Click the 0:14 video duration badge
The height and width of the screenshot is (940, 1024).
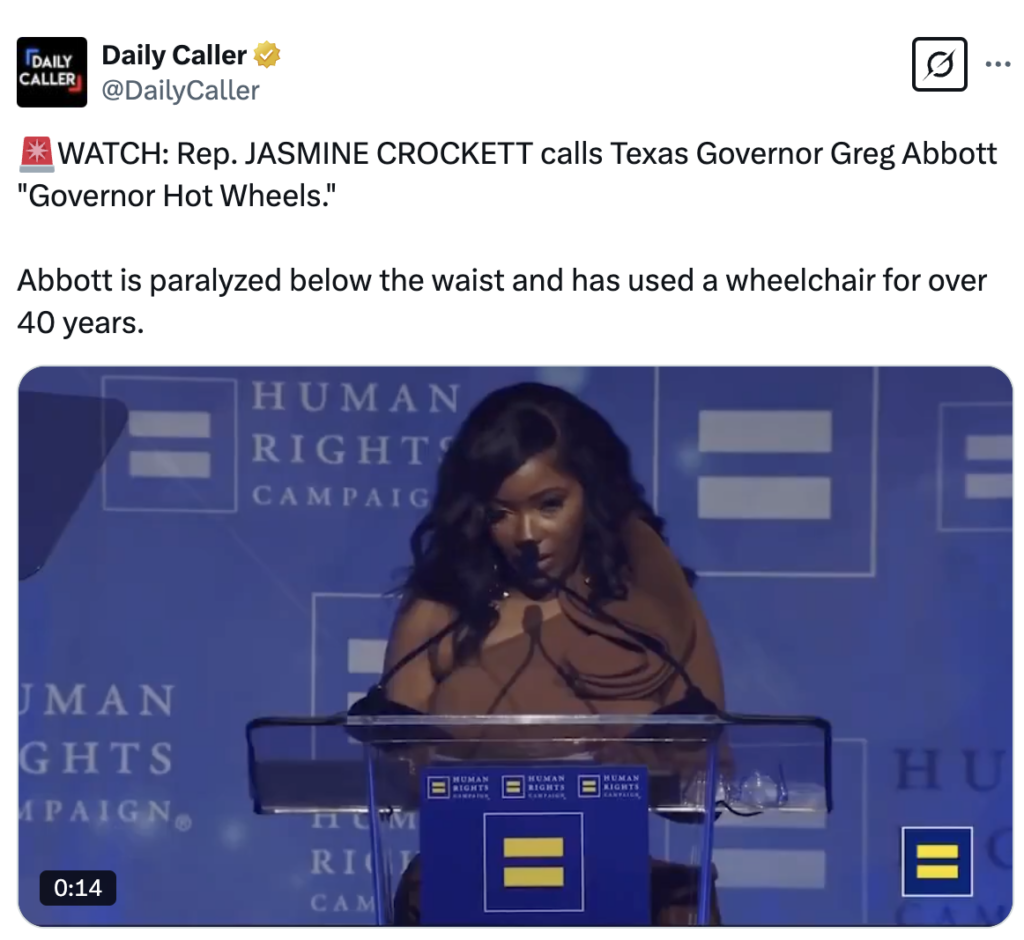[78, 888]
